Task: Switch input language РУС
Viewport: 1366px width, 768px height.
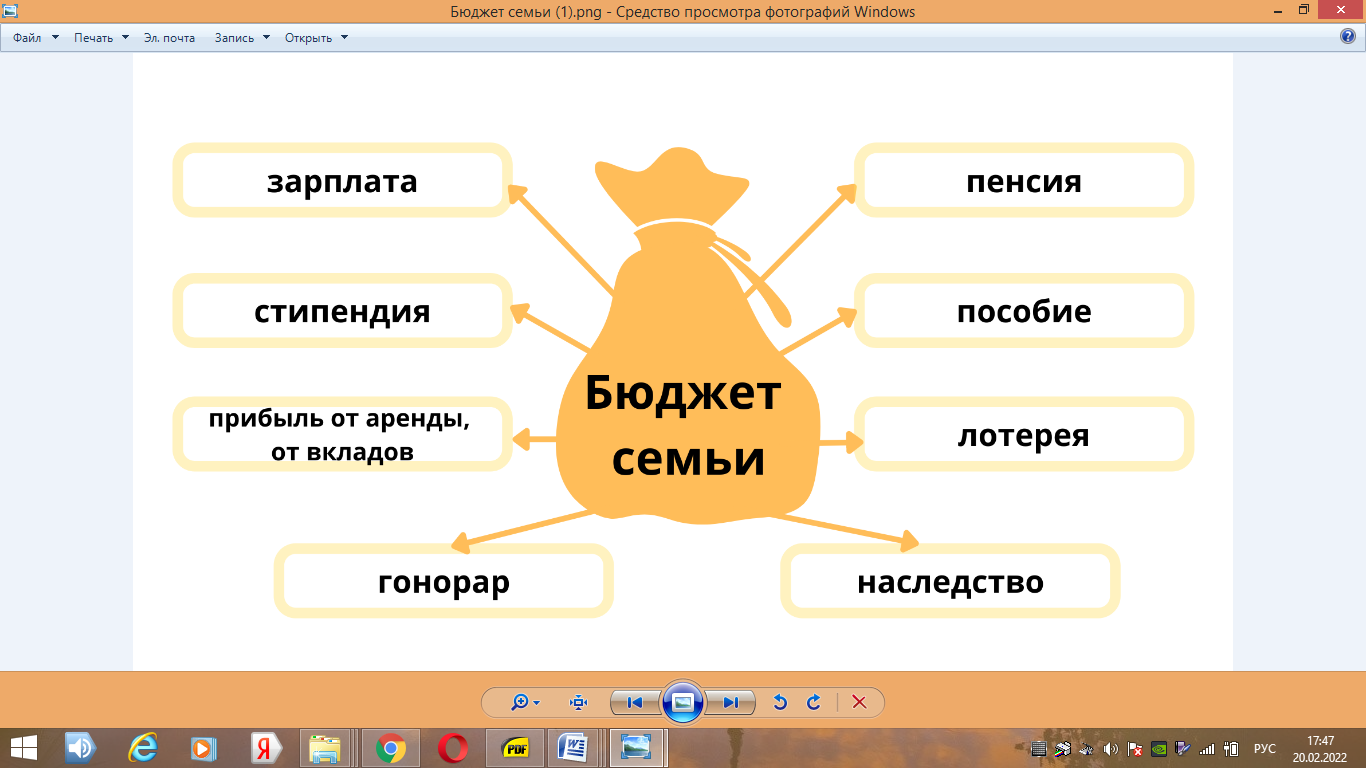Action: pos(1265,748)
